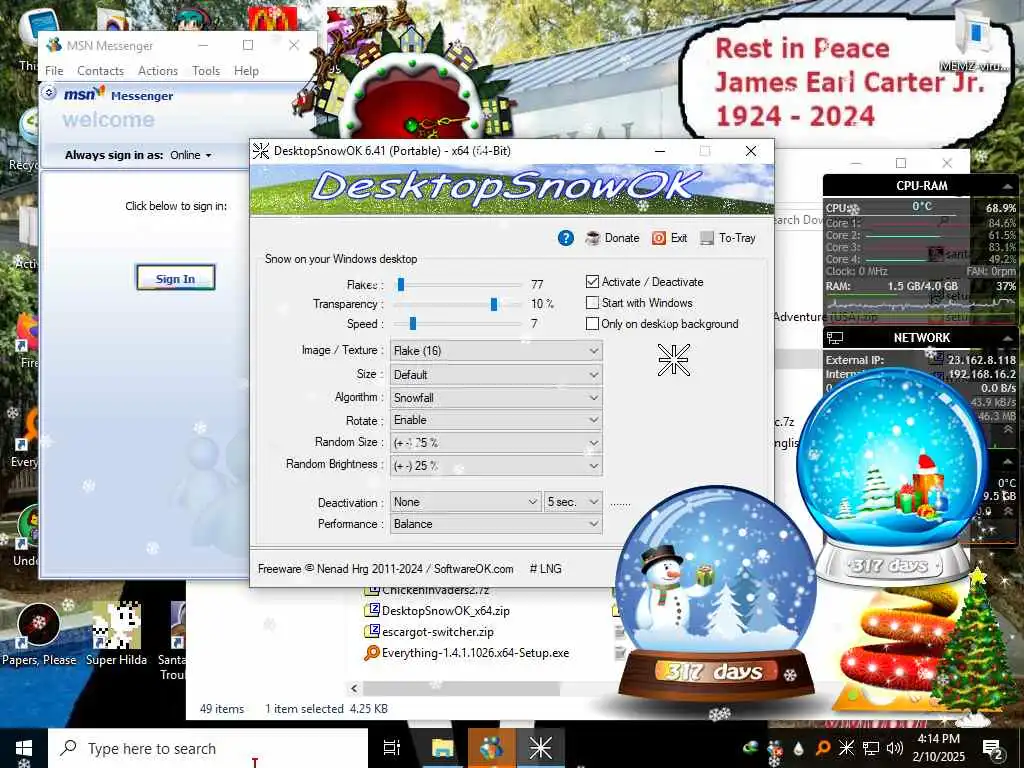This screenshot has width=1024, height=768.
Task: Open the network tray icon
Action: click(x=871, y=748)
